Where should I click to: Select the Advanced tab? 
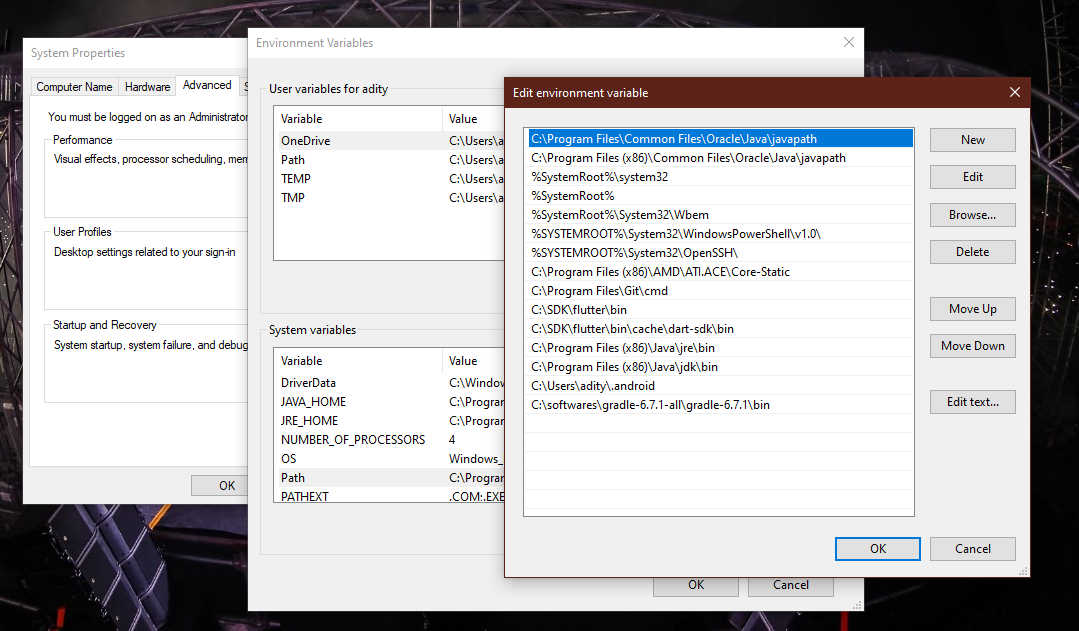tap(206, 85)
